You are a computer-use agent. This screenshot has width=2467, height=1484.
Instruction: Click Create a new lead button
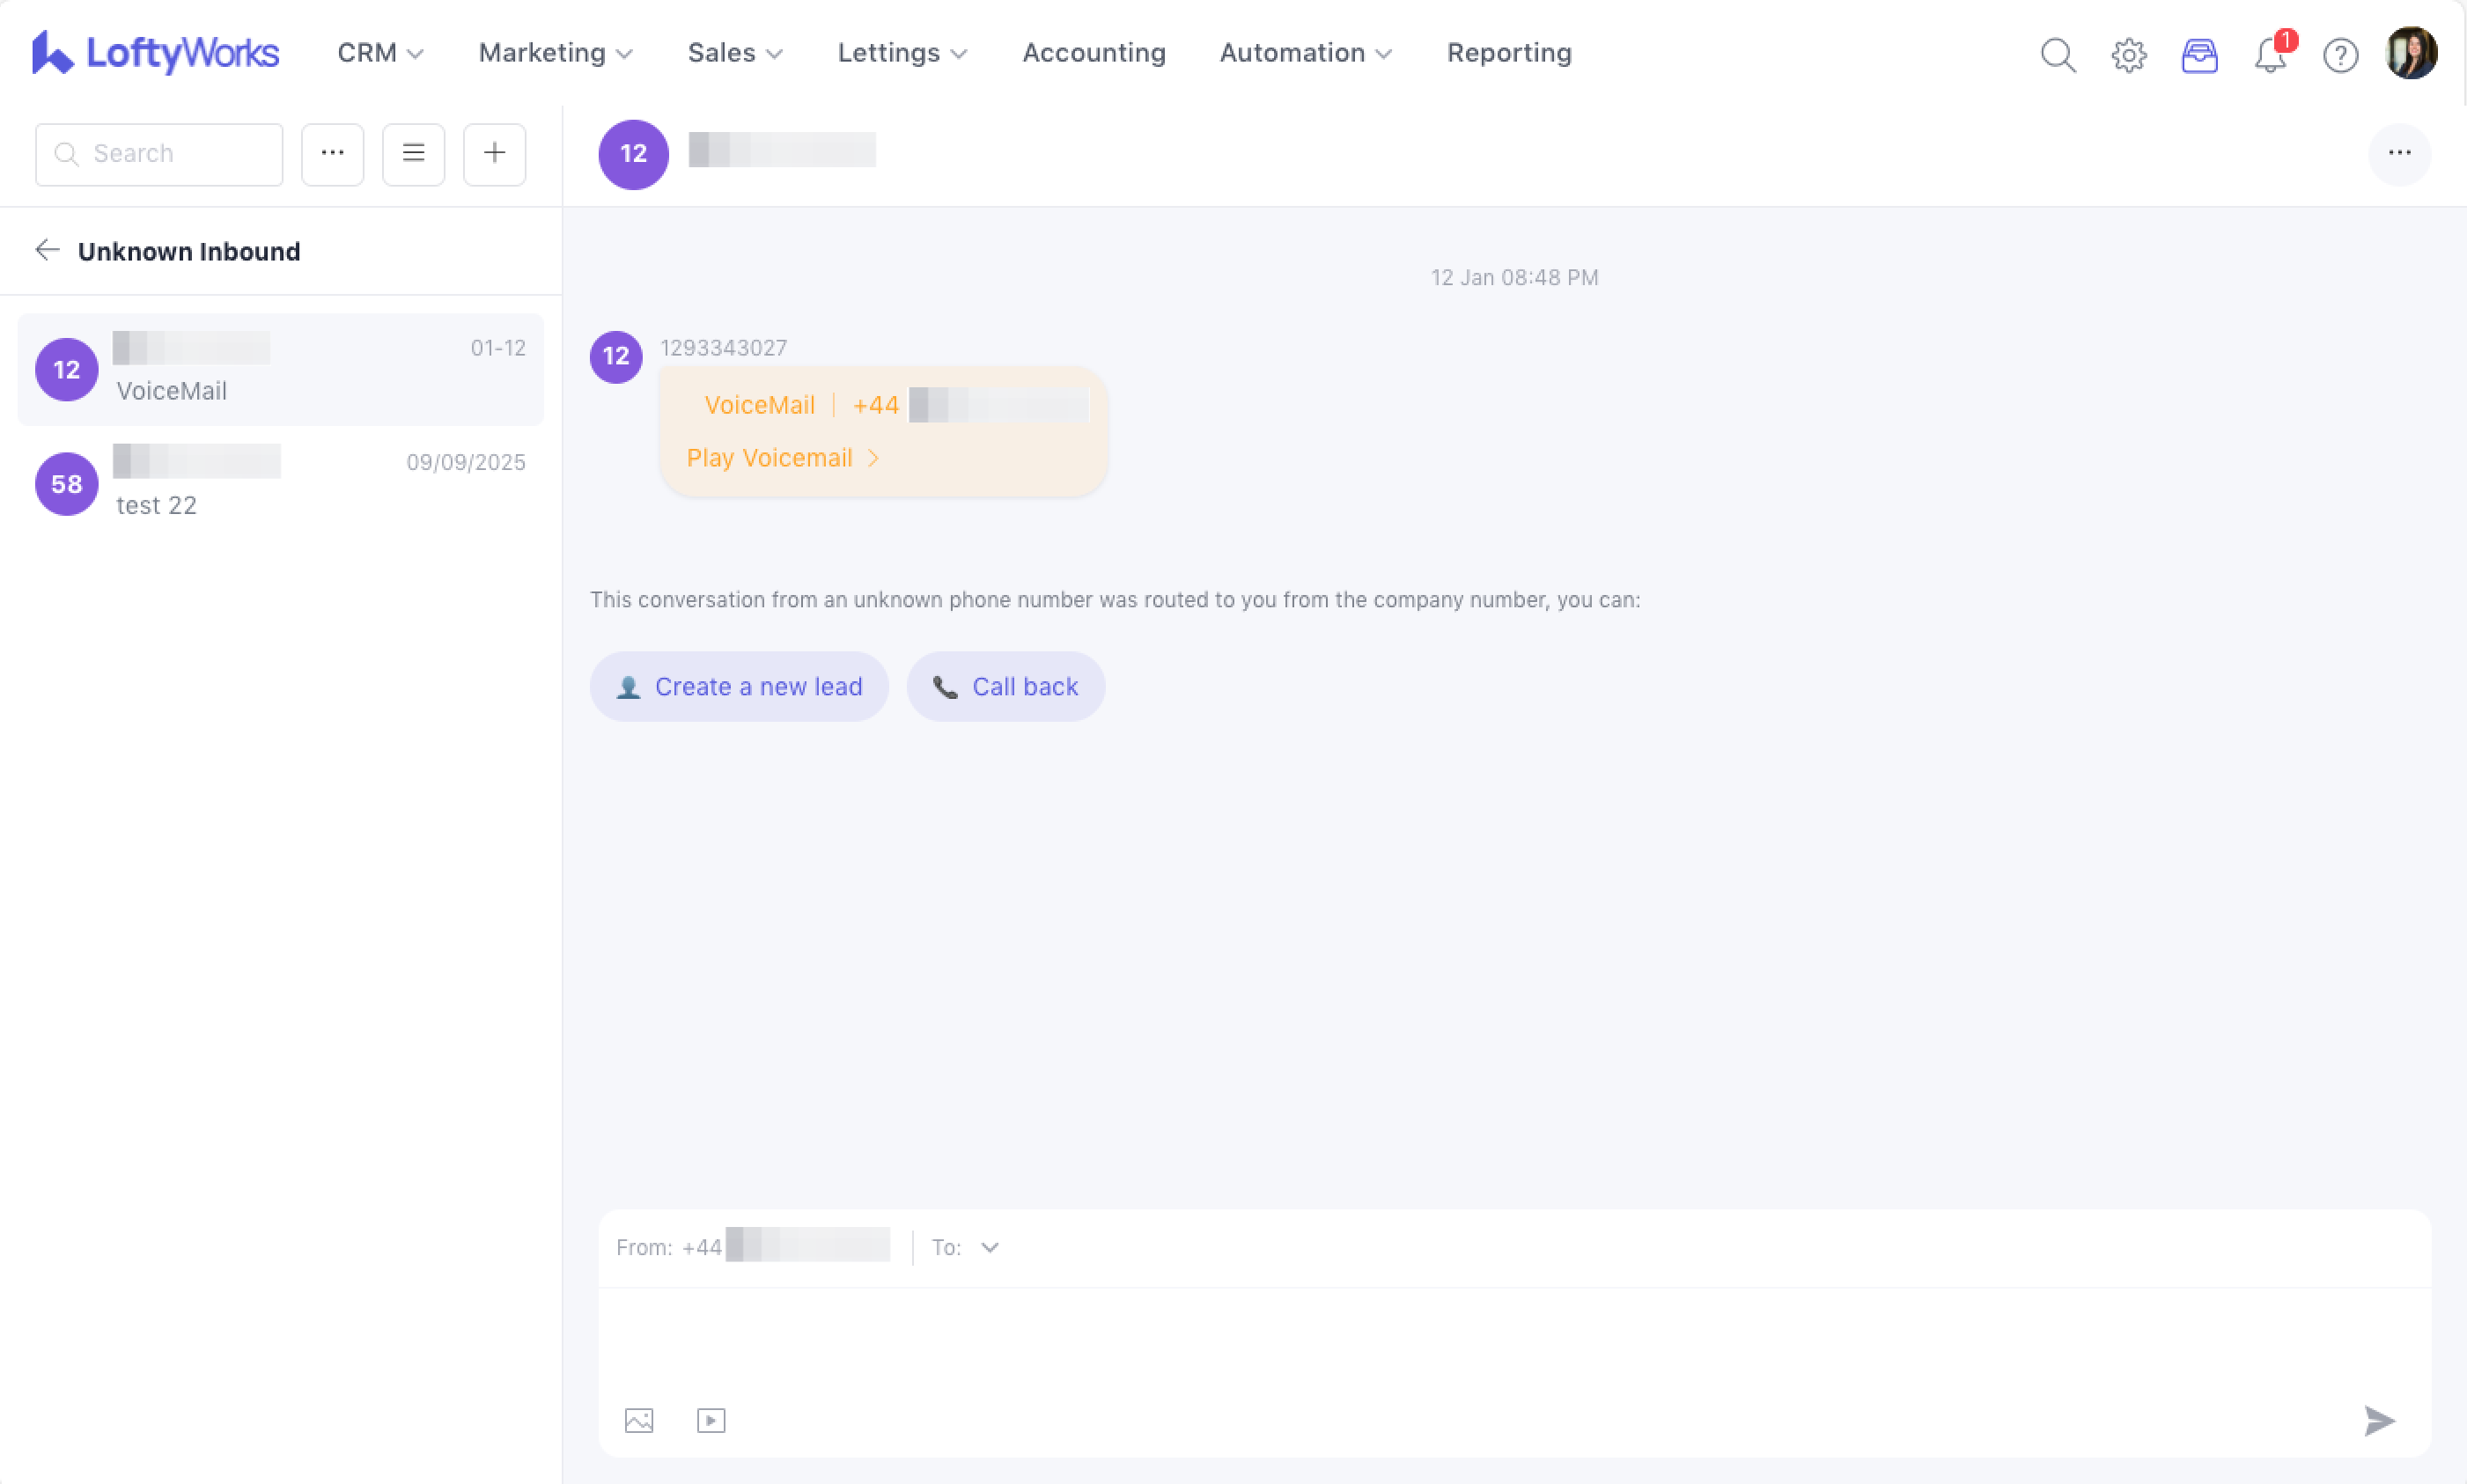(738, 687)
